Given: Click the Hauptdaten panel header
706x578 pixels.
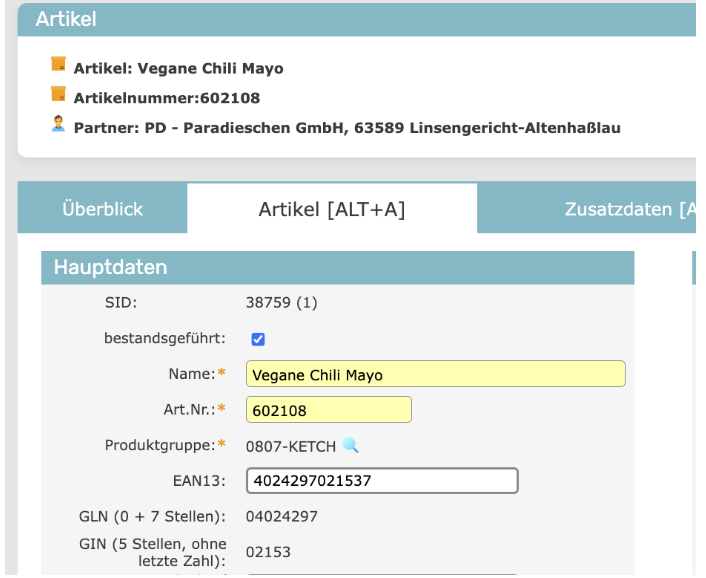Looking at the screenshot, I should pos(337,267).
